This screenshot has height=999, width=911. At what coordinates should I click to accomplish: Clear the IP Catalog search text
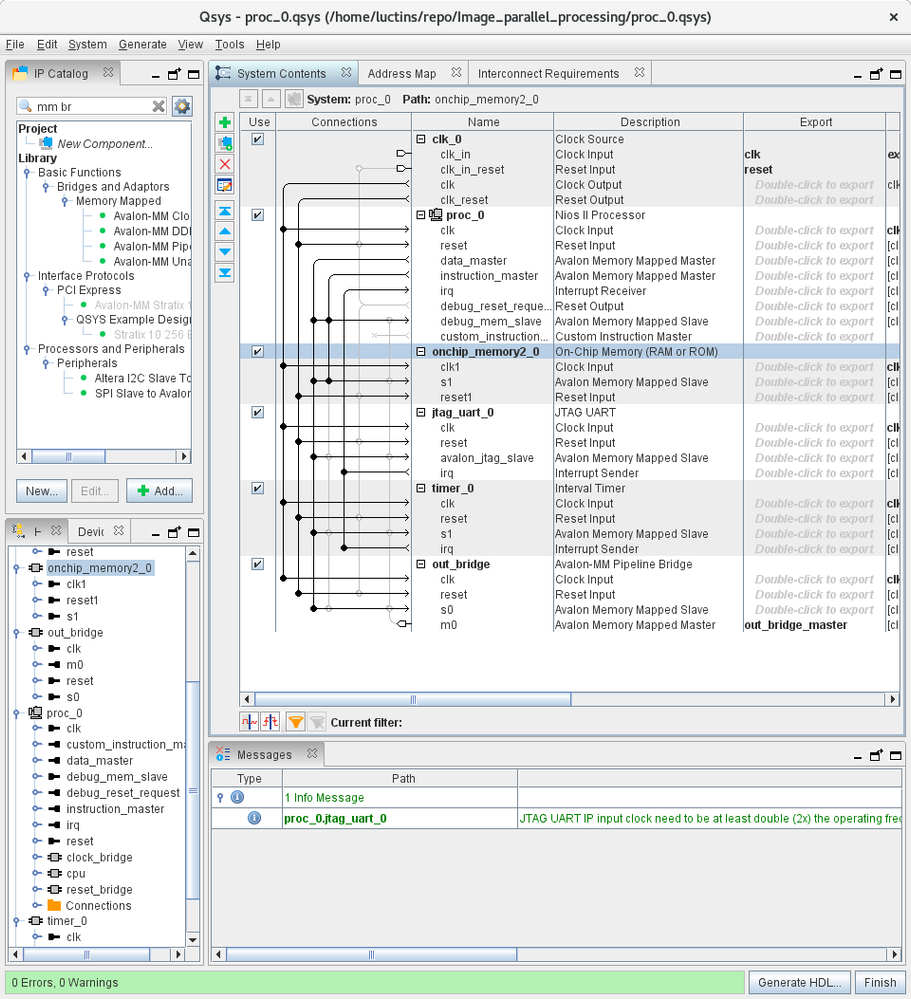(158, 106)
